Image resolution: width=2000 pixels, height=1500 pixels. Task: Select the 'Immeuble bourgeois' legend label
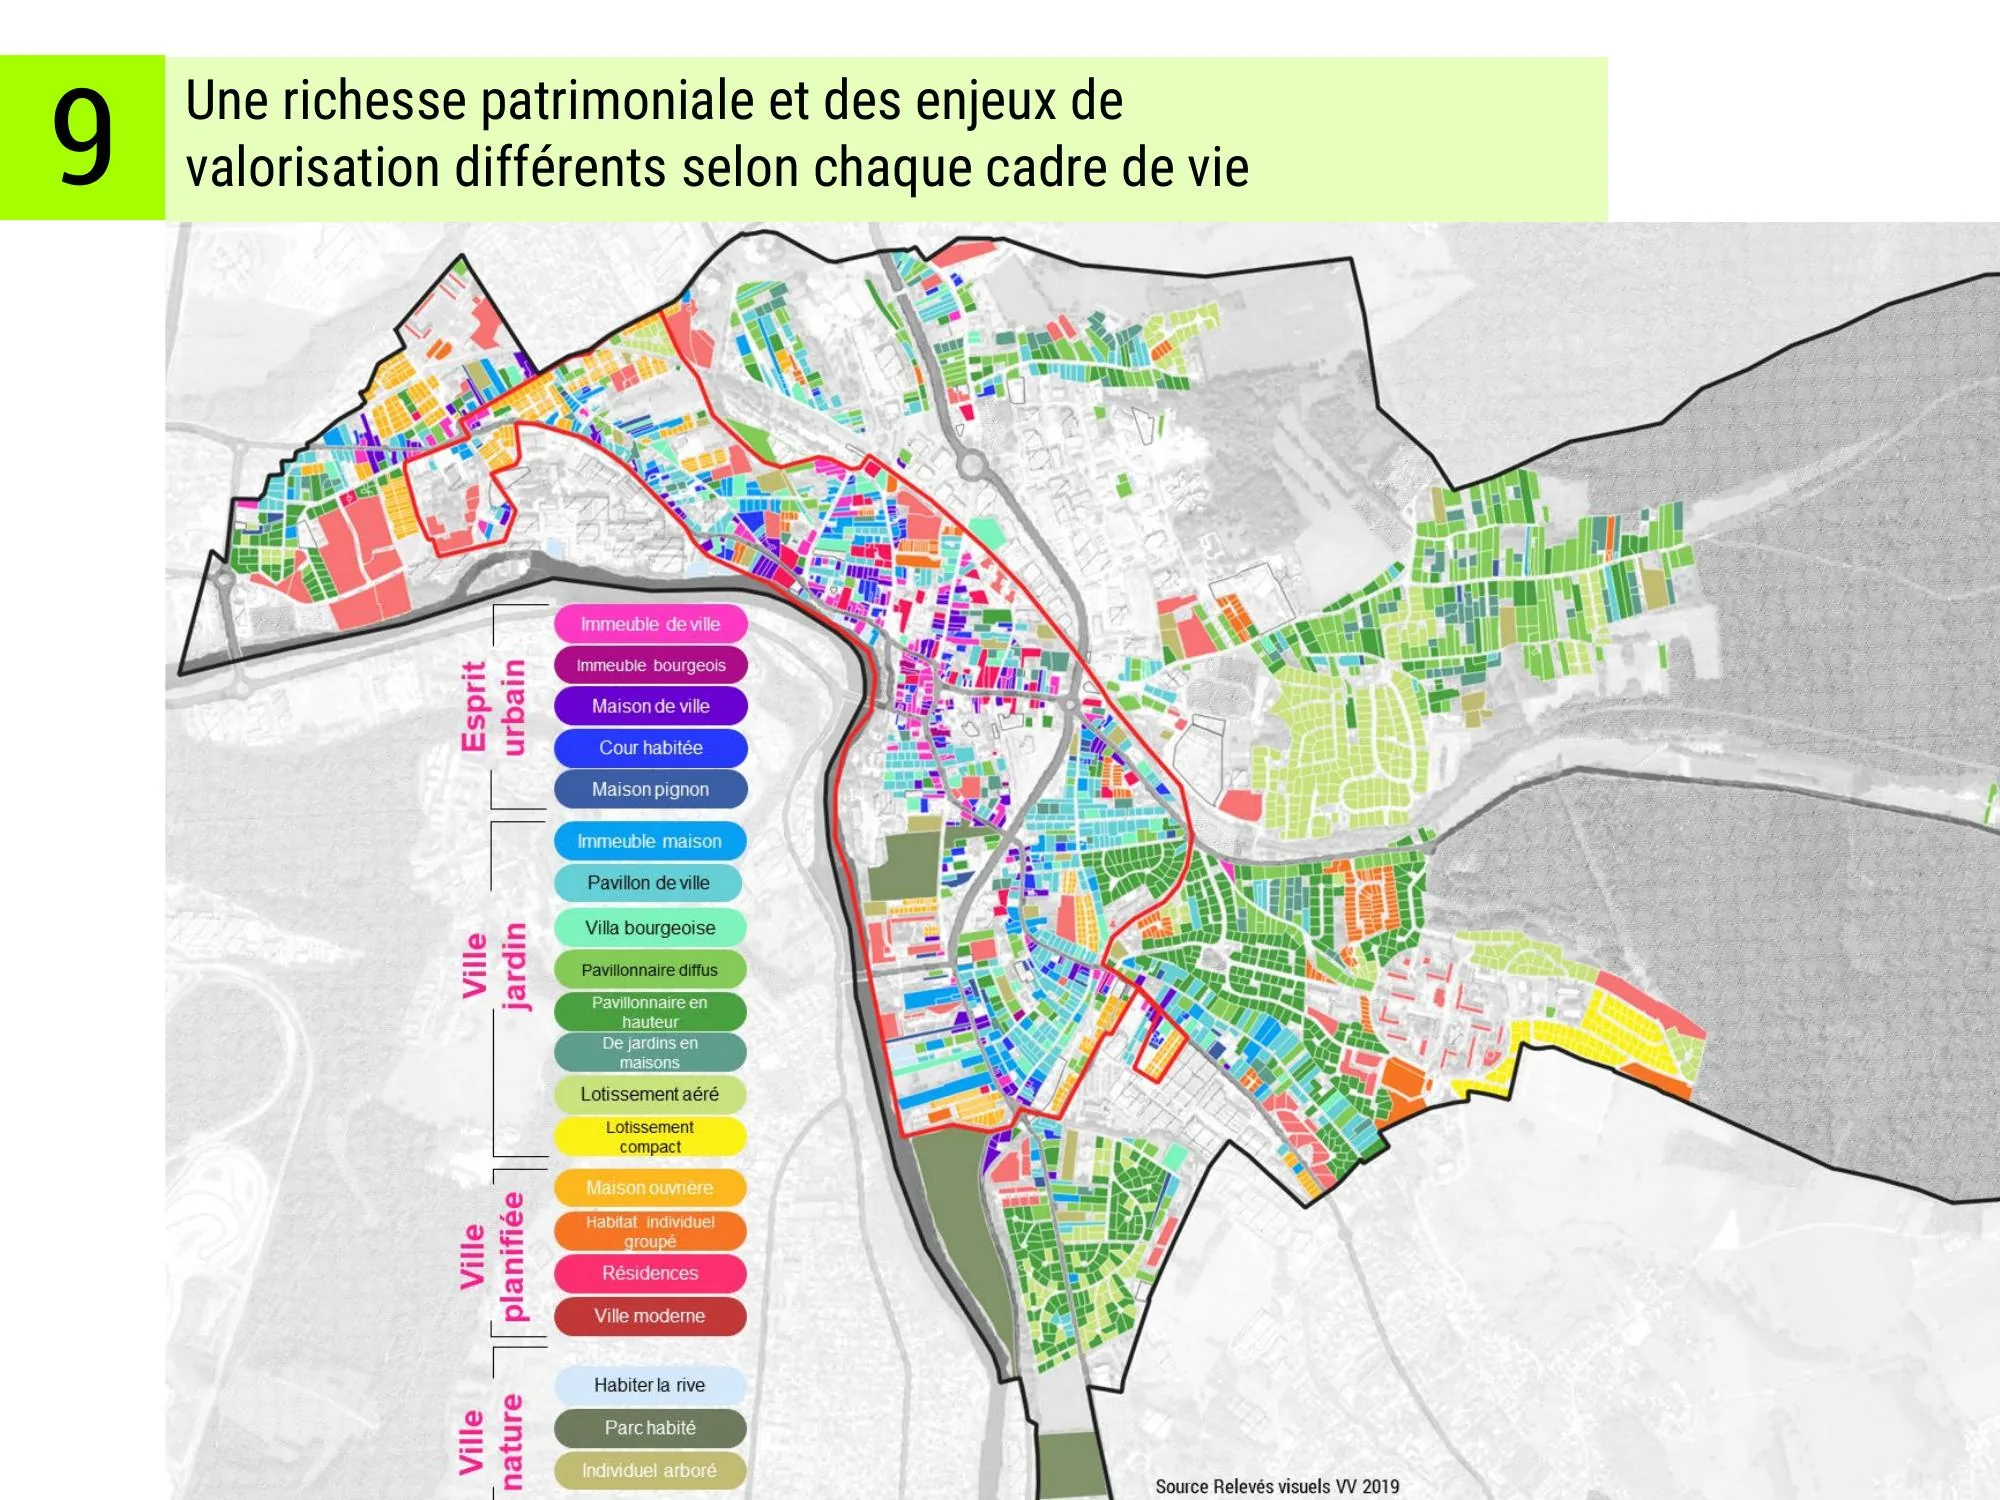(651, 665)
